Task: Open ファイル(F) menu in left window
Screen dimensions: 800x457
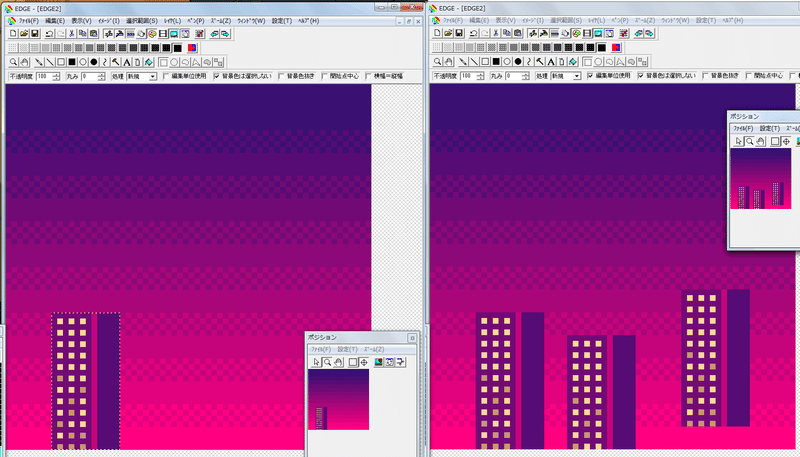Action: pos(29,21)
